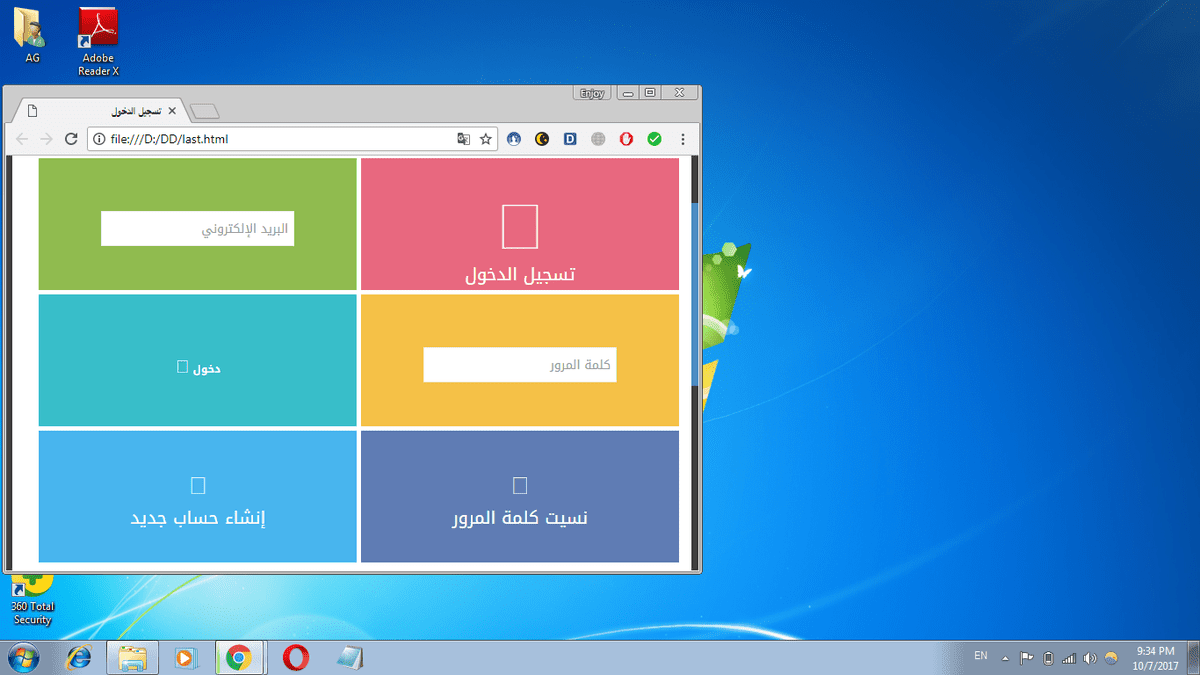Screen dimensions: 1200x675
Task: Click the إنشاء حساب جديد link
Action: 198,518
